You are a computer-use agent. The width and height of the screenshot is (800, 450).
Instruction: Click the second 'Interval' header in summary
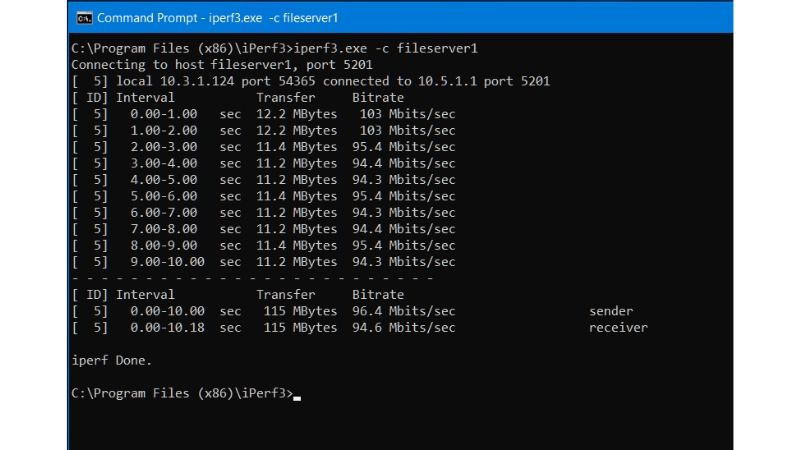[x=145, y=294]
